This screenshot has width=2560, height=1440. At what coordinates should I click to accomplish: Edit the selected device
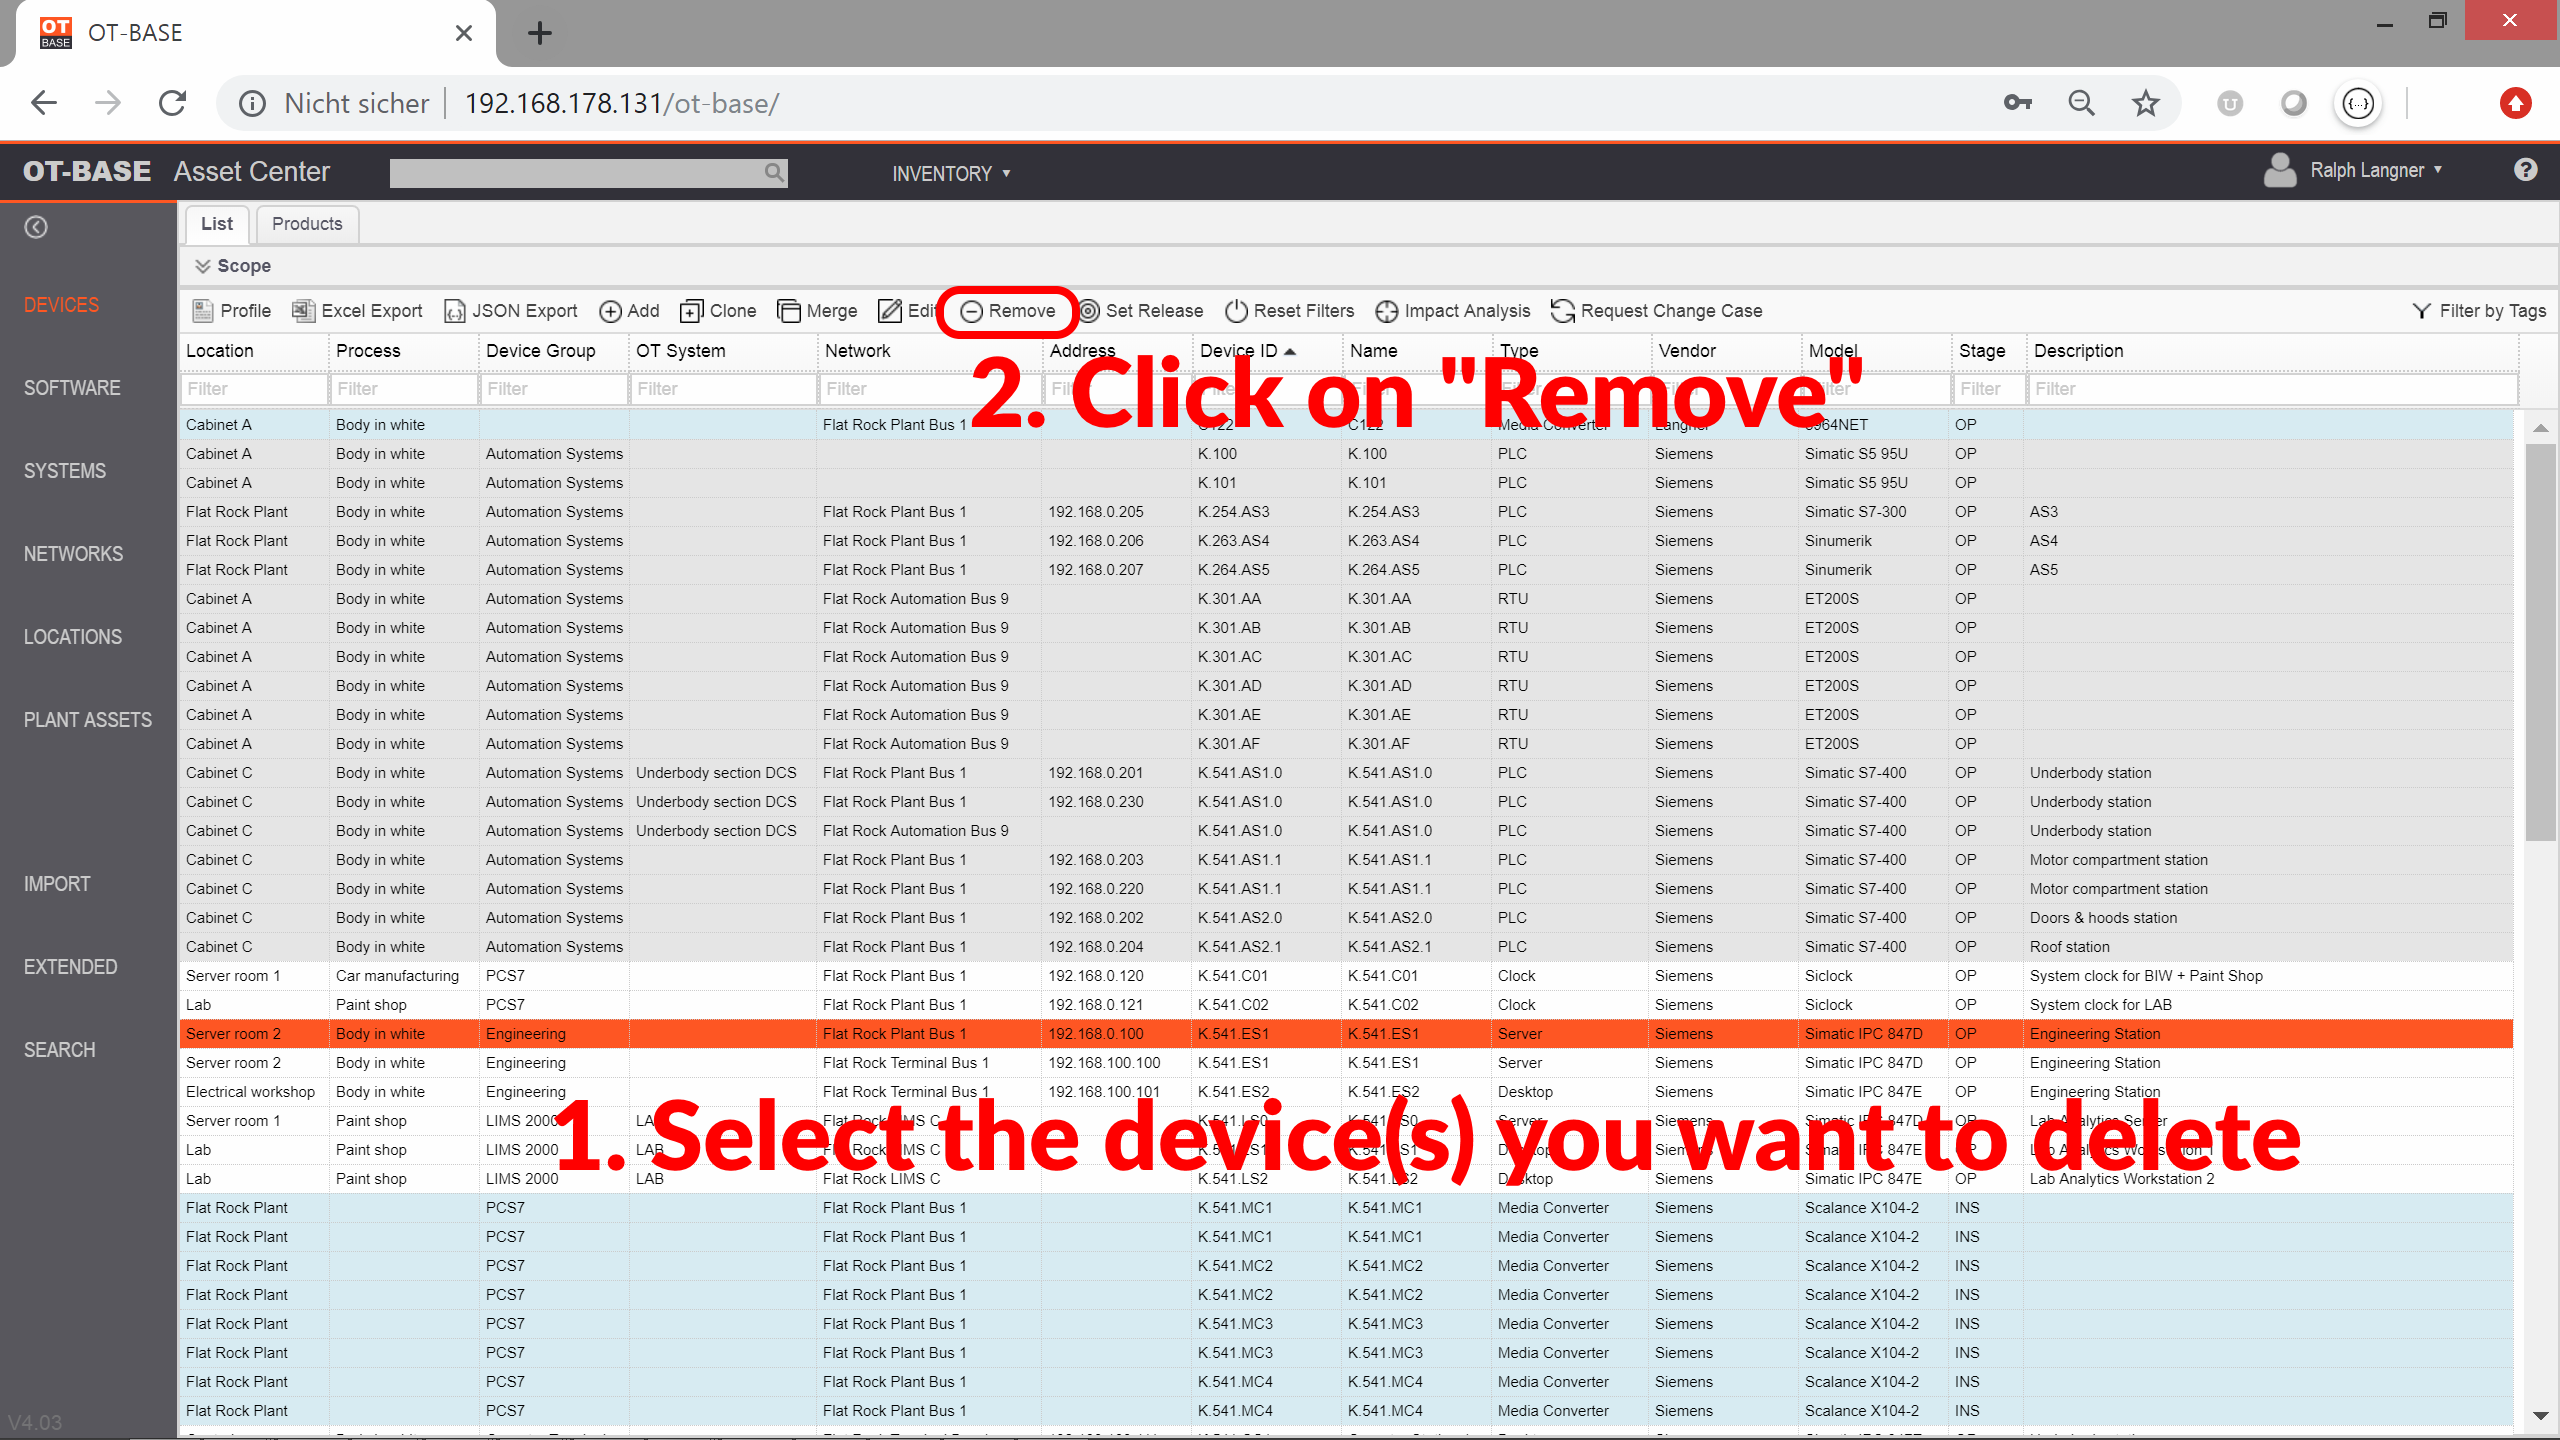[x=907, y=311]
